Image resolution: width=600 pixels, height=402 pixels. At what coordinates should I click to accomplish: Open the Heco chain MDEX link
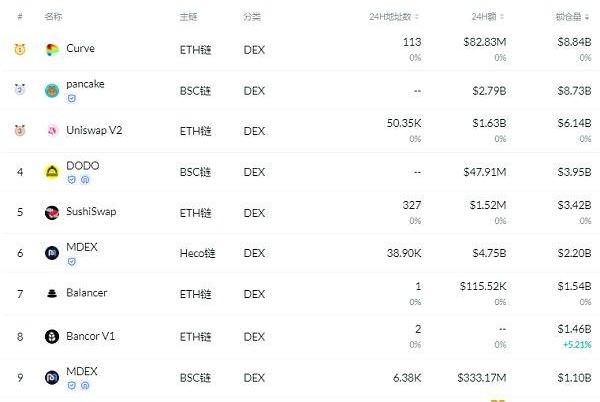[82, 246]
